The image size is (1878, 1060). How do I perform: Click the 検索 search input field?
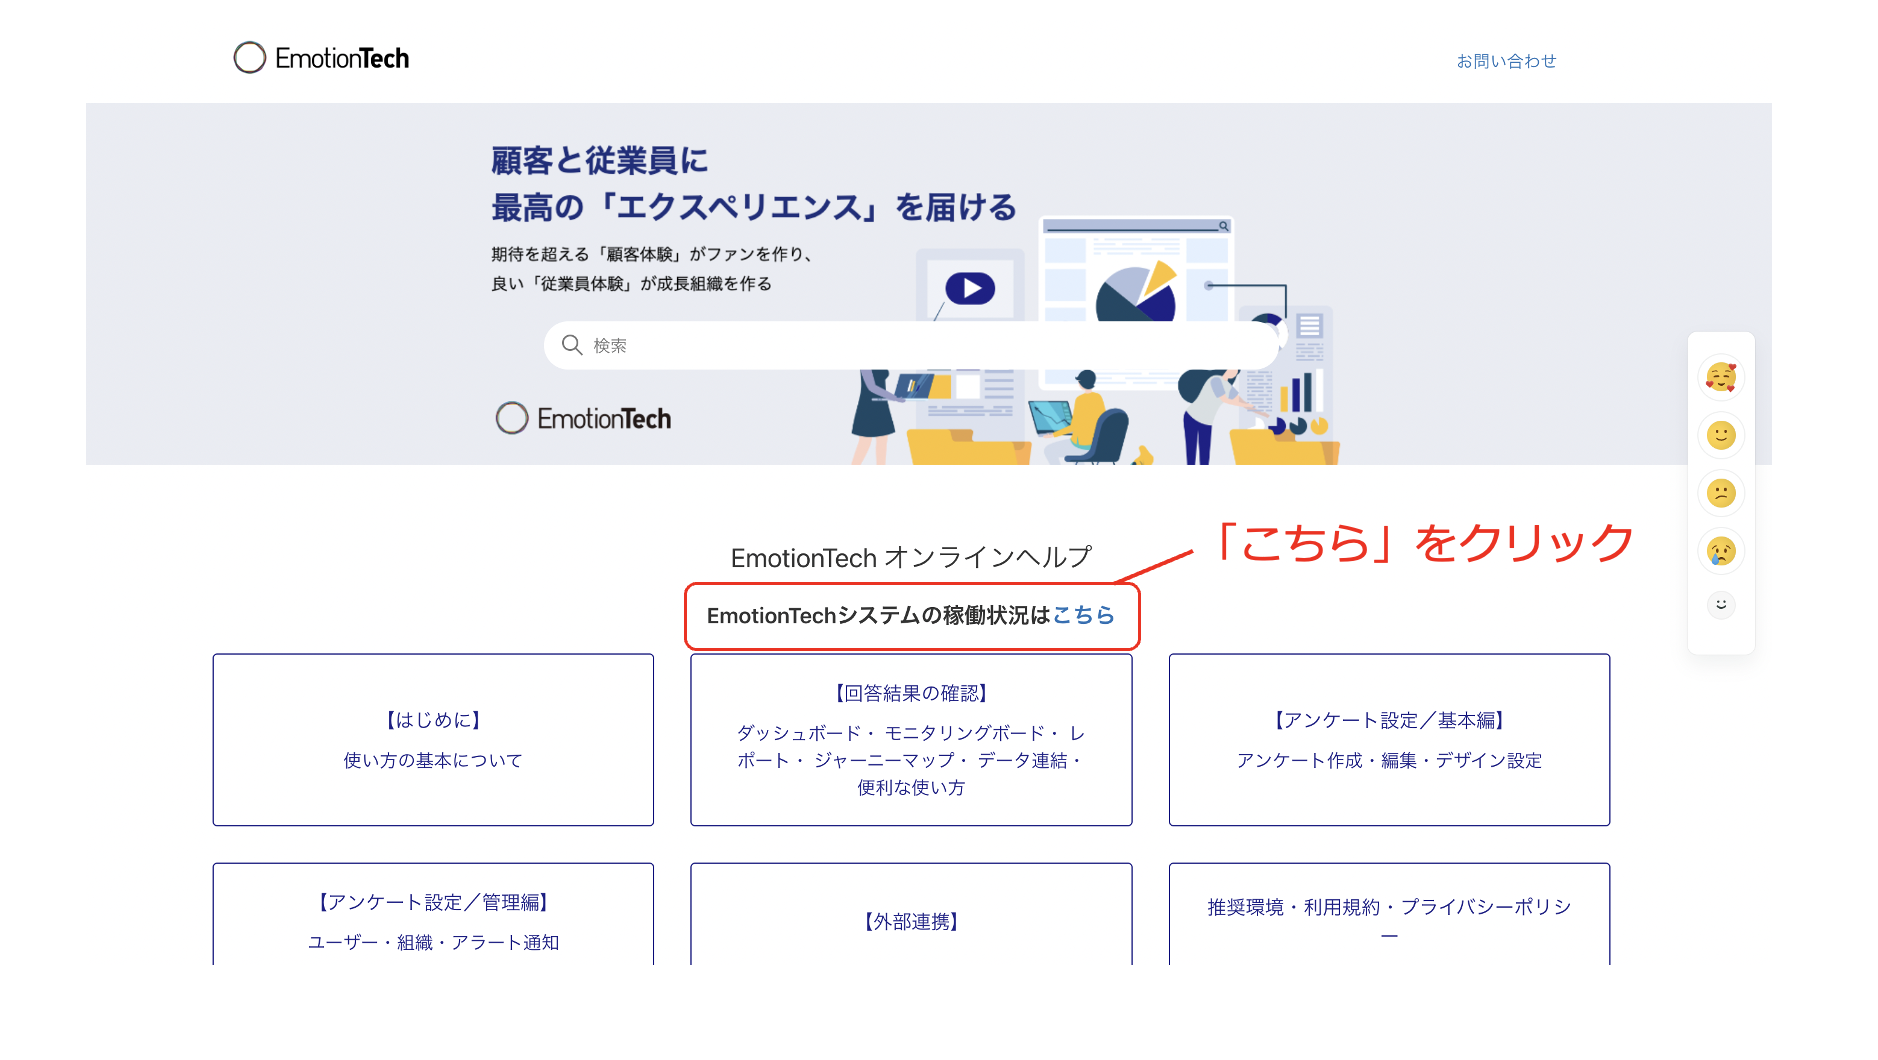click(911, 345)
